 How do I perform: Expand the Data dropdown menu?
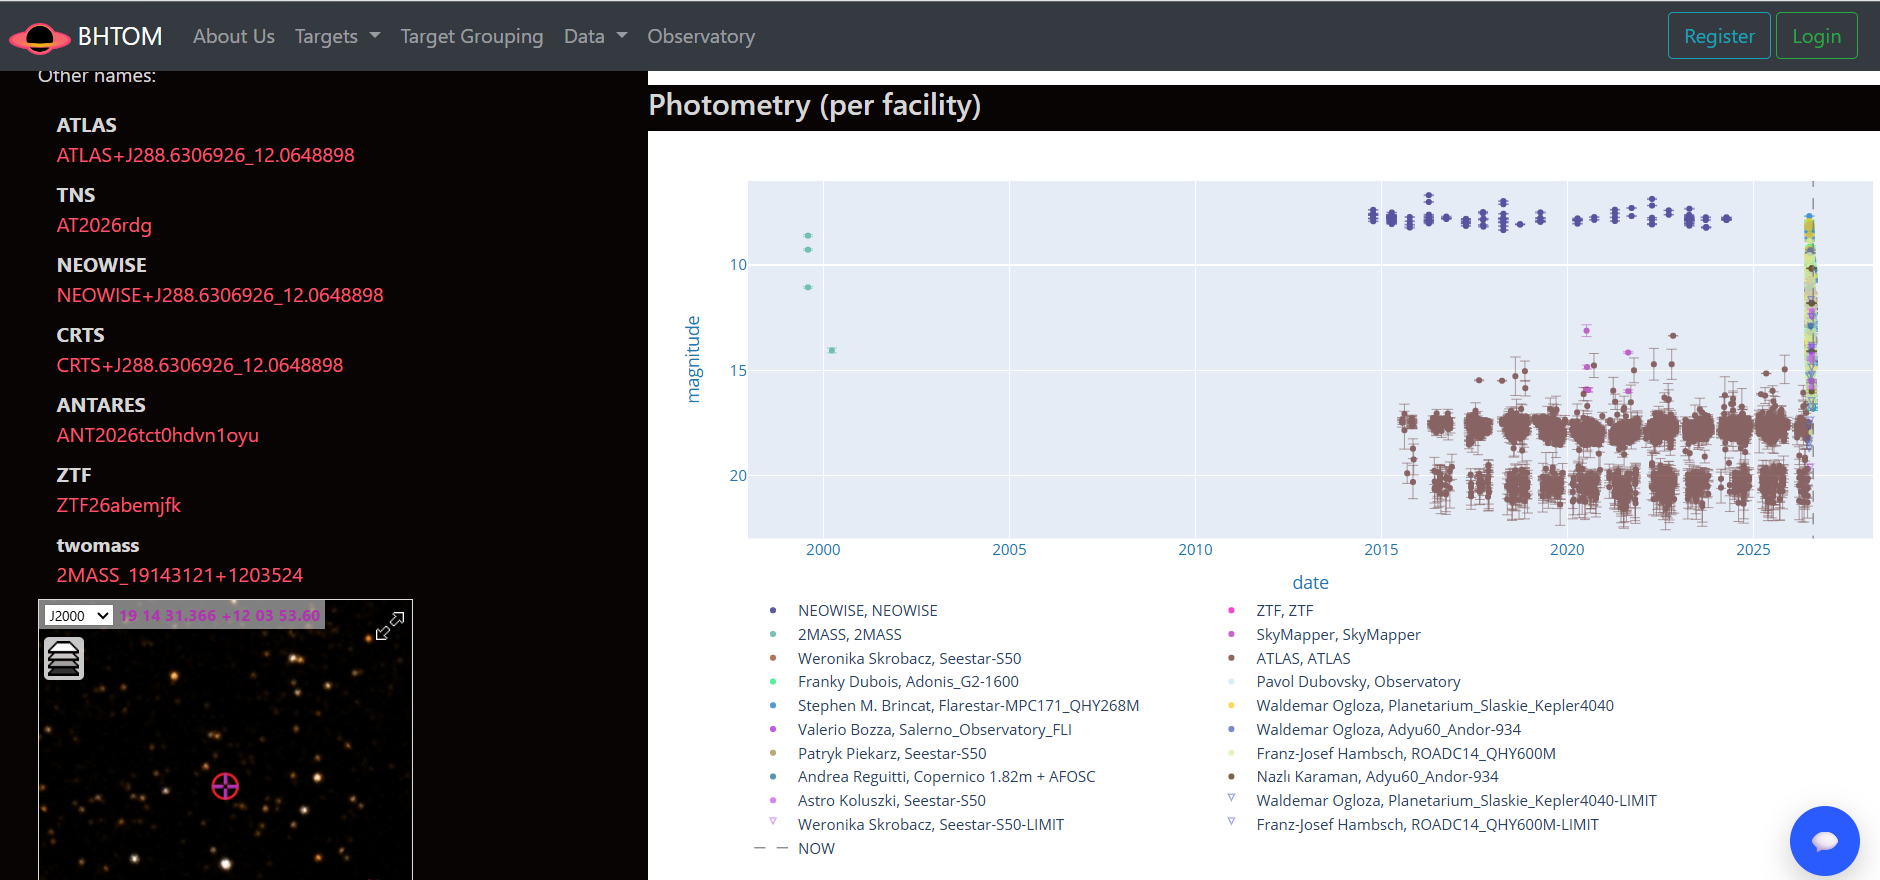click(x=596, y=36)
